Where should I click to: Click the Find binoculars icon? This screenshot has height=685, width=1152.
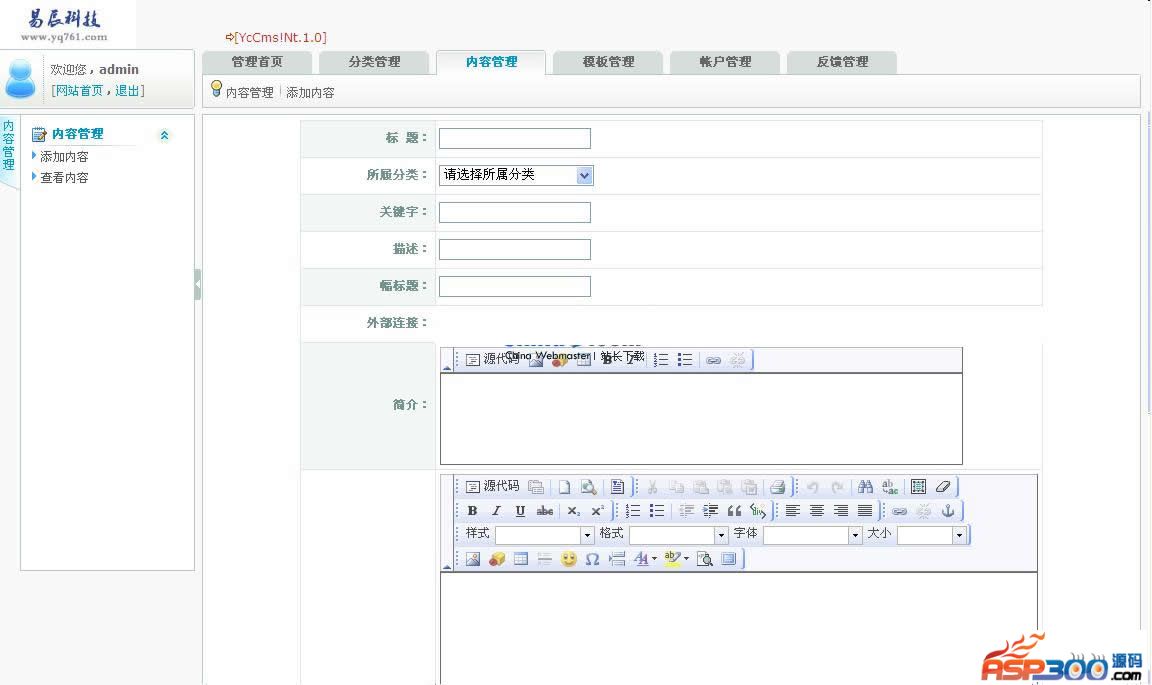(x=865, y=487)
